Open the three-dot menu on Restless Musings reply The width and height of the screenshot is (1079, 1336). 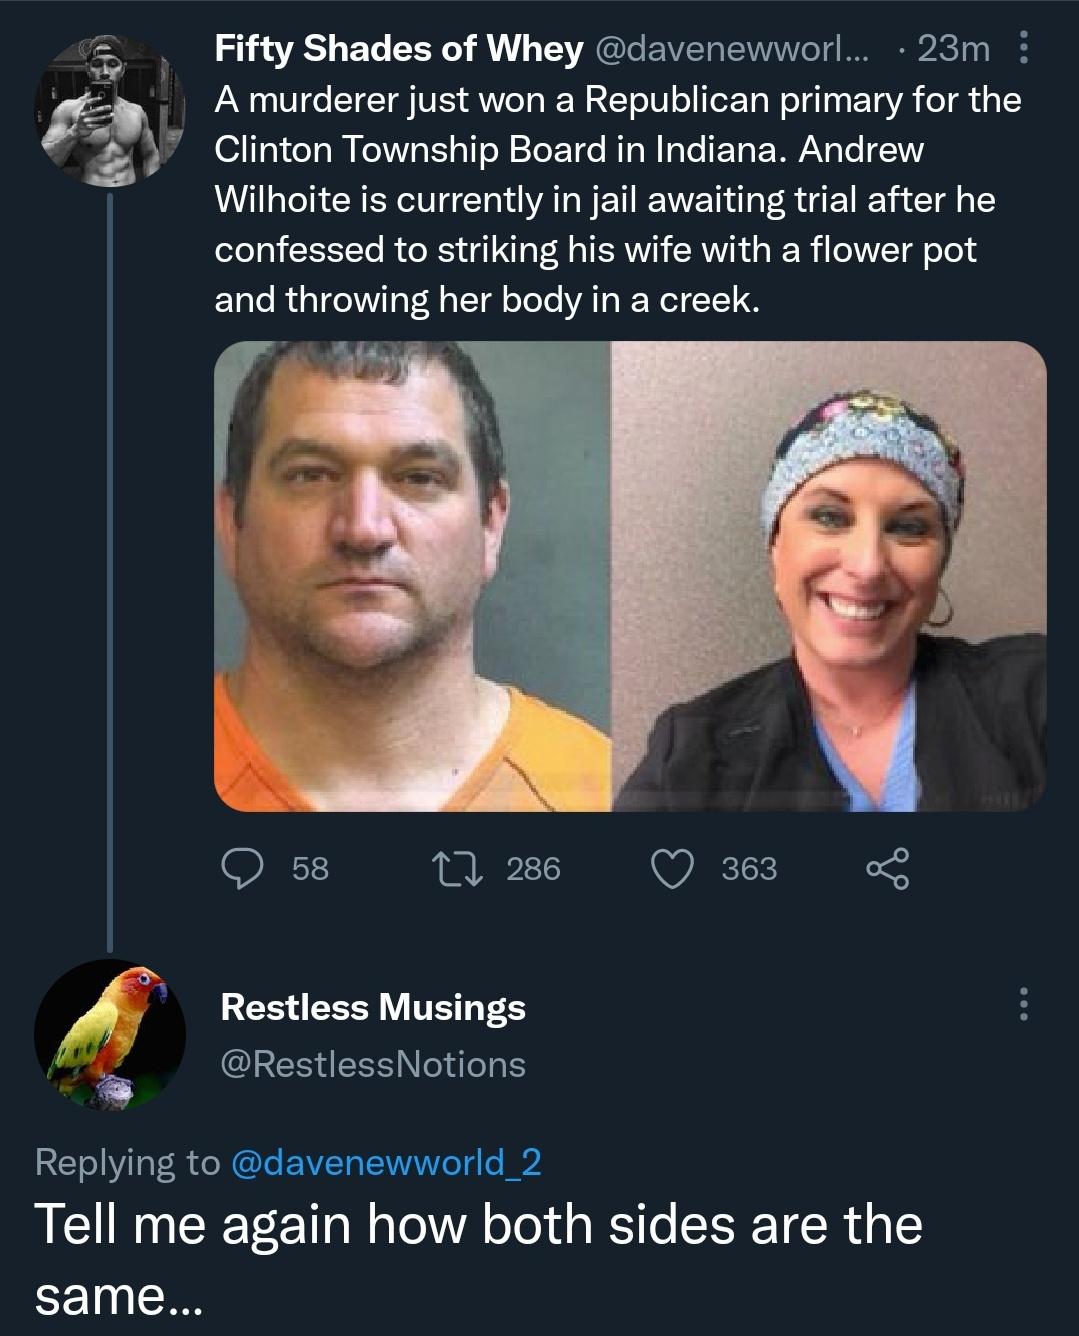pos(1022,1005)
